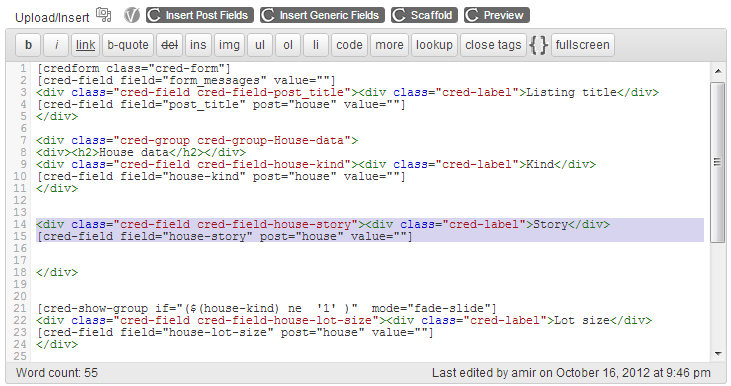The width and height of the screenshot is (731, 386).
Task: Open the Scaffold button
Action: pos(424,15)
